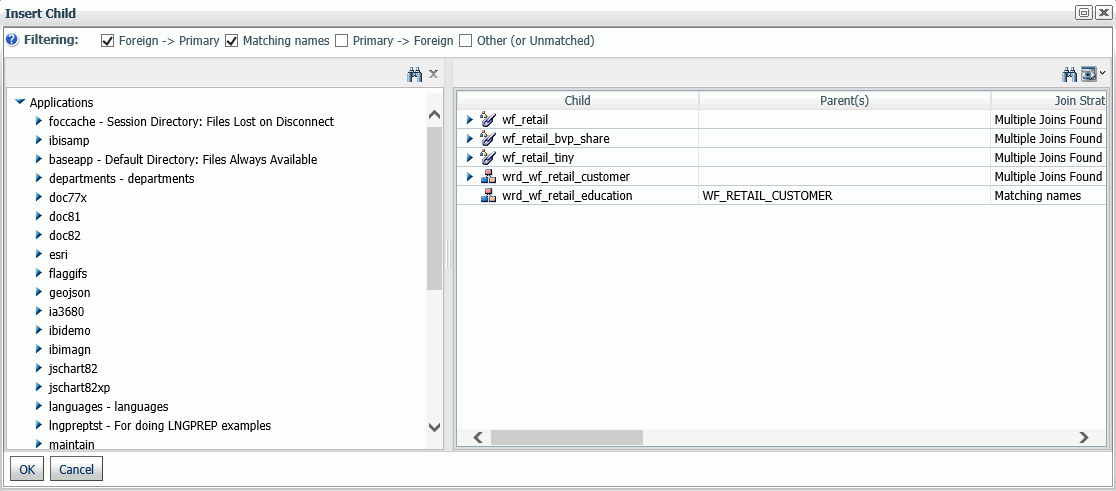The image size is (1116, 491).
Task: Expand the wf_retail_bvp_share child row
Action: tap(470, 139)
